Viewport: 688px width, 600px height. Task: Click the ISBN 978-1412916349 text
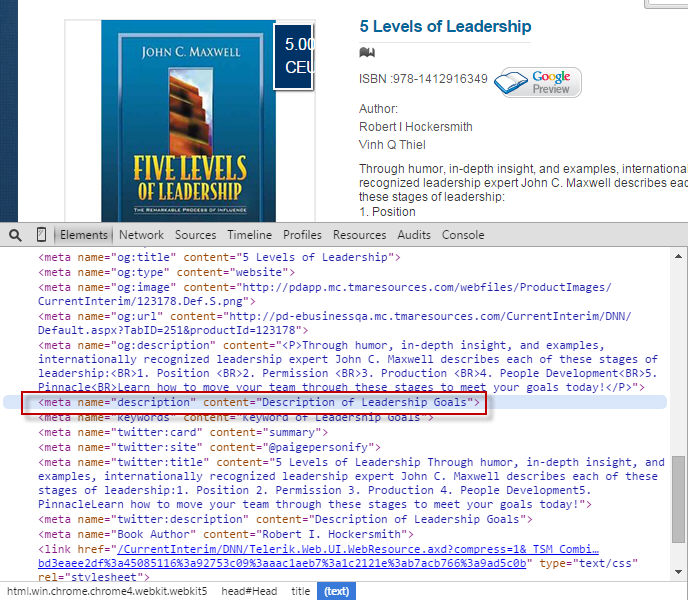click(423, 79)
